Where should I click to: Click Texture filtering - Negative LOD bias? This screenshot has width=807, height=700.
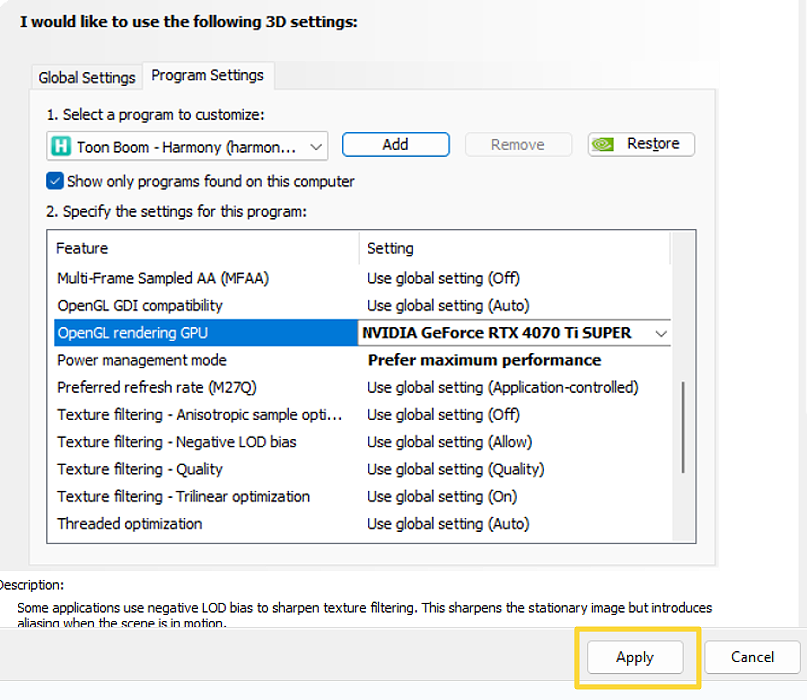(177, 442)
